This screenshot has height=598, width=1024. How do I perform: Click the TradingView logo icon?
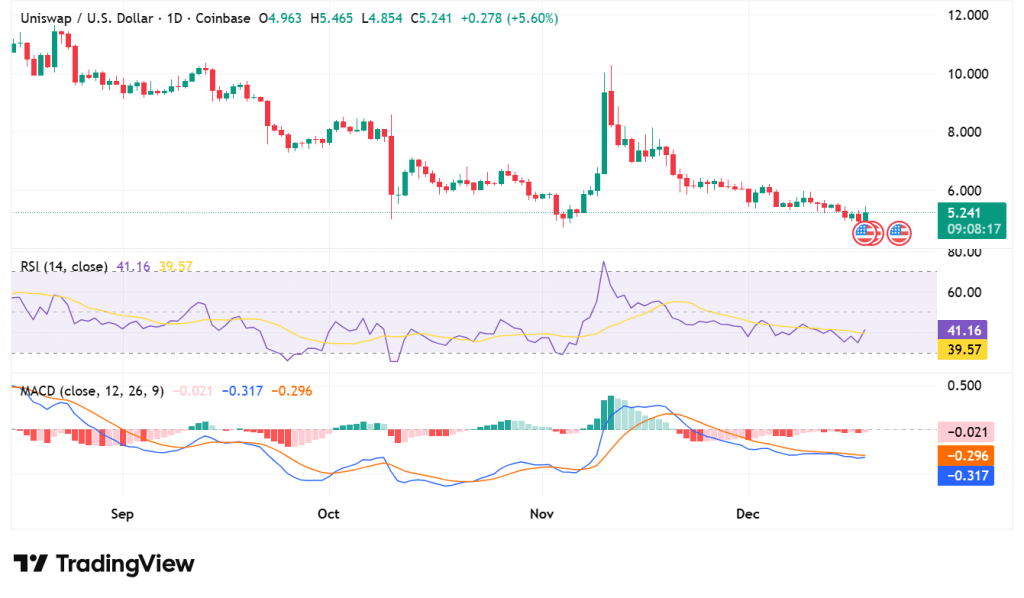click(x=31, y=564)
